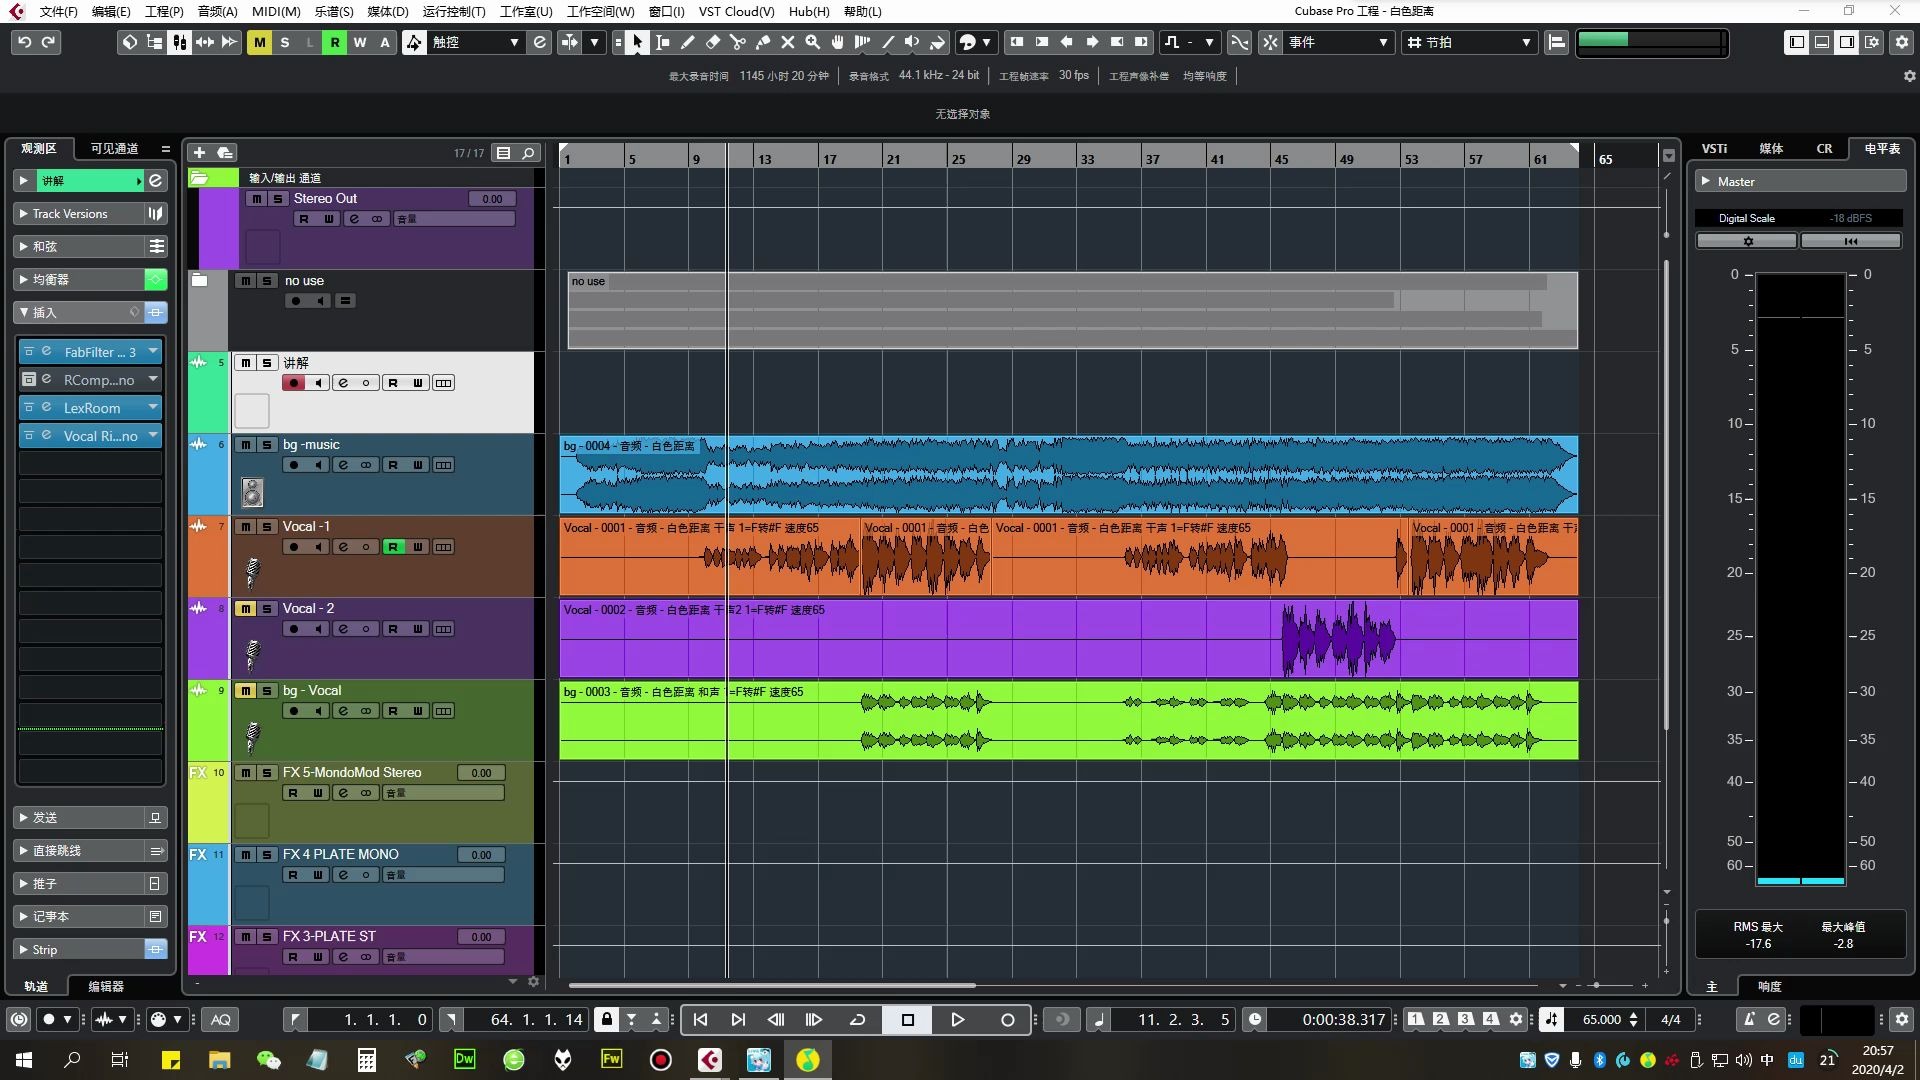This screenshot has width=1920, height=1080.
Task: Toggle global Write automation W button
Action: click(360, 42)
